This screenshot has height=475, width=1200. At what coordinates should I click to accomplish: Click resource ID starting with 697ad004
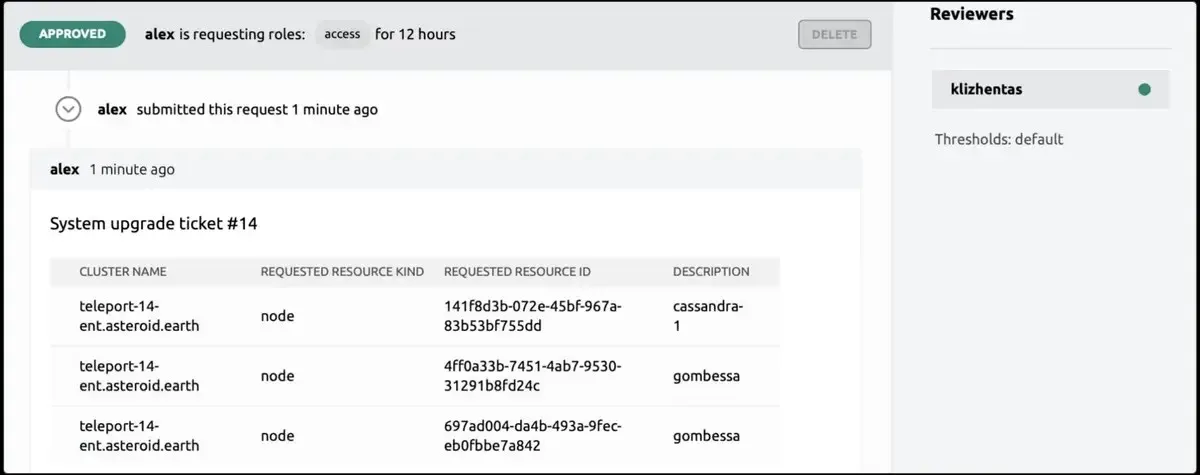[x=533, y=436]
